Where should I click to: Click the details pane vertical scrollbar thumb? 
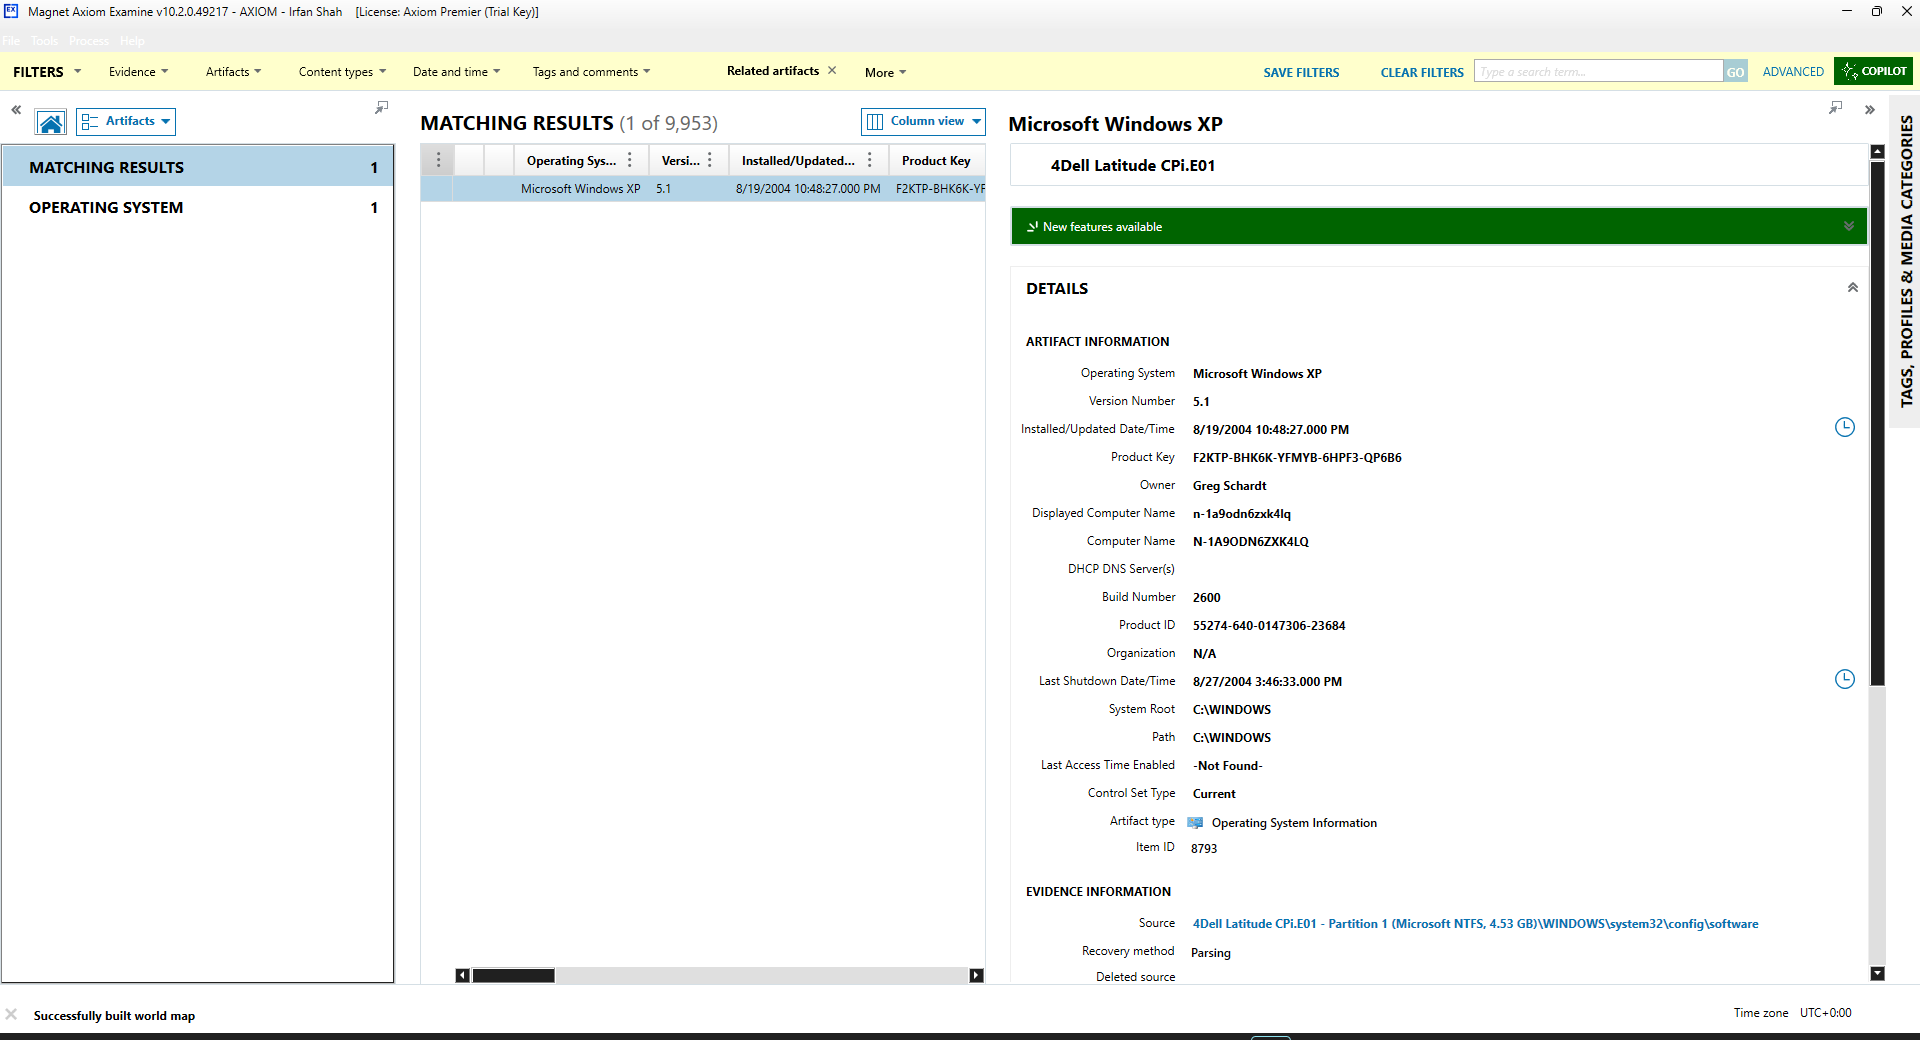[x=1877, y=423]
